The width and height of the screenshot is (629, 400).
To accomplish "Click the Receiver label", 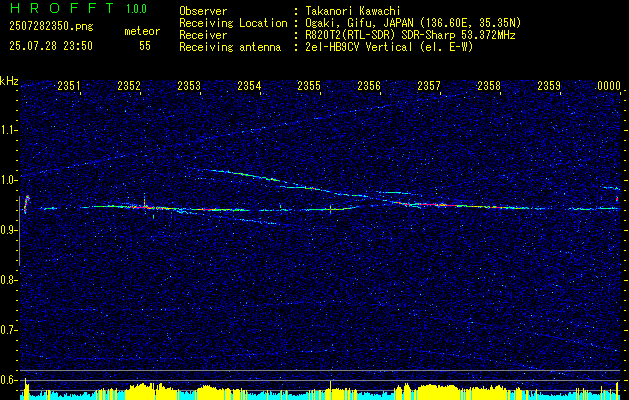I will pos(203,35).
